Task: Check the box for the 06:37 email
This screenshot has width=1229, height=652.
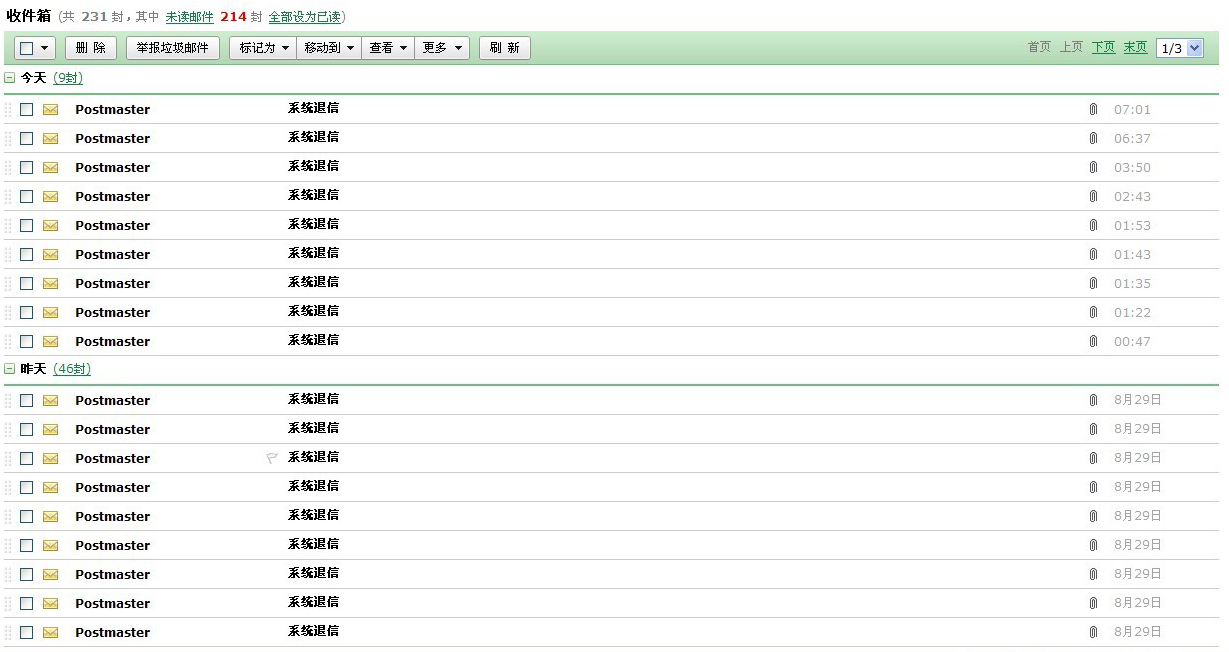Action: tap(27, 139)
